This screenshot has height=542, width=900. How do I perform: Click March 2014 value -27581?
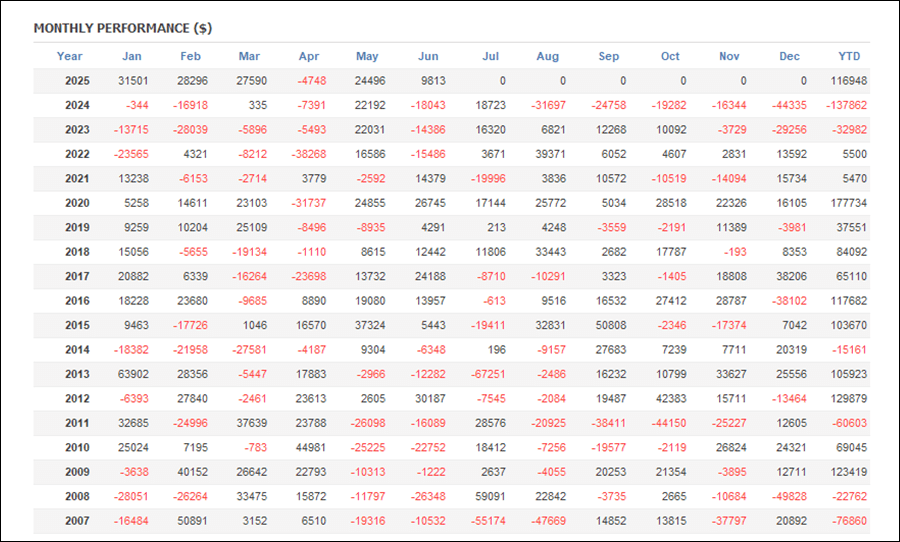point(250,350)
